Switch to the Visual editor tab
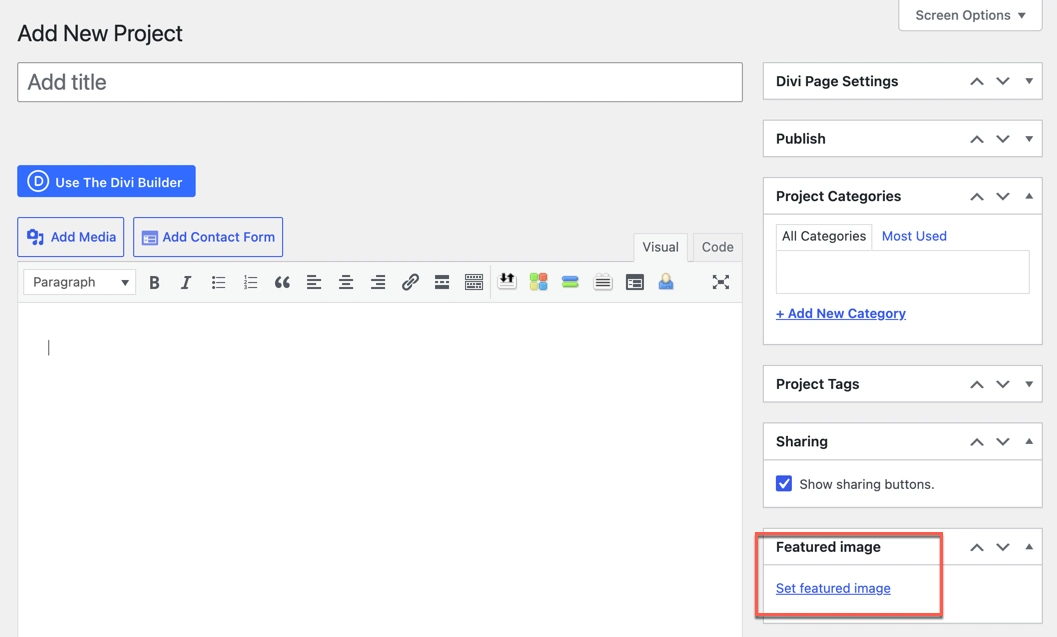Image resolution: width=1057 pixels, height=637 pixels. click(661, 247)
